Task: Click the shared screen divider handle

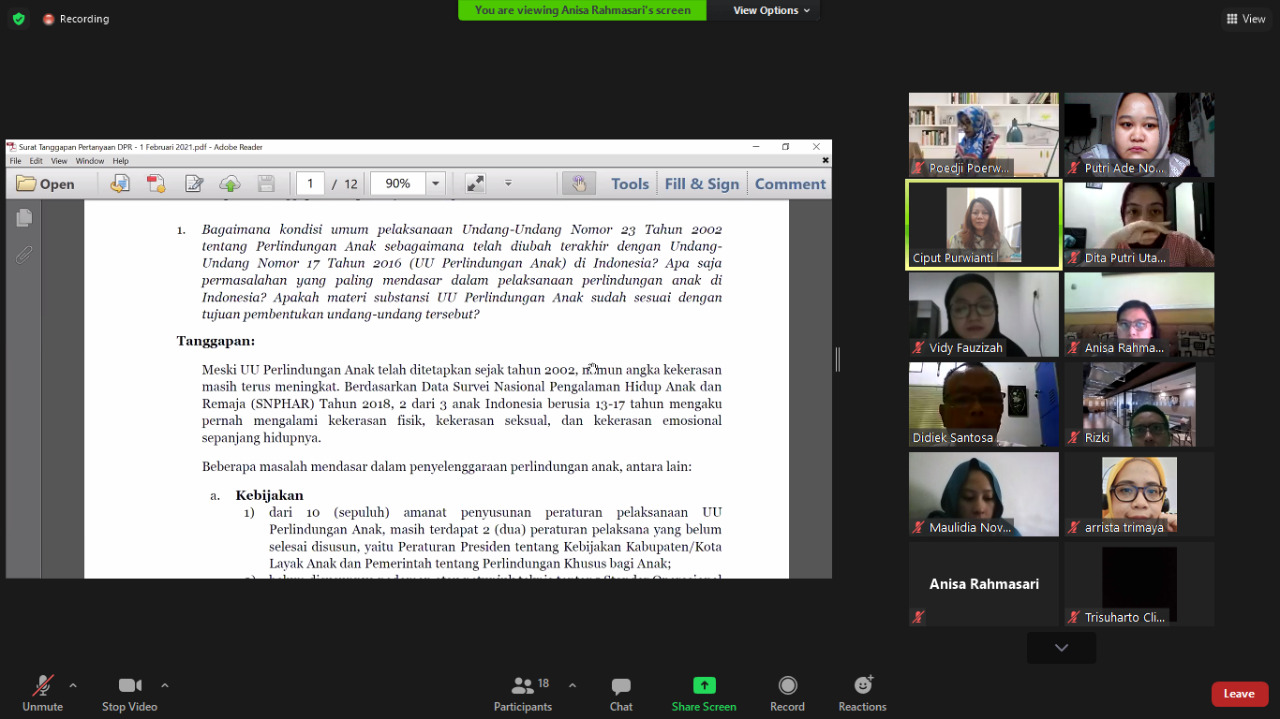Action: [837, 359]
